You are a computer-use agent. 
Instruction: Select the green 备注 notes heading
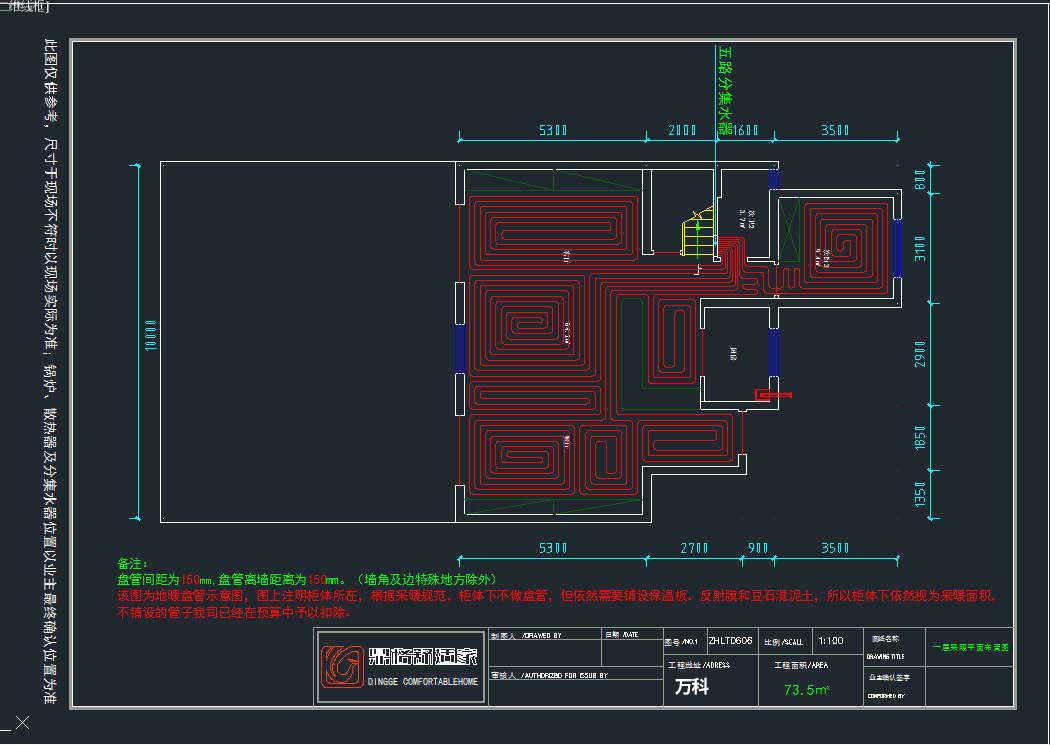coord(133,564)
